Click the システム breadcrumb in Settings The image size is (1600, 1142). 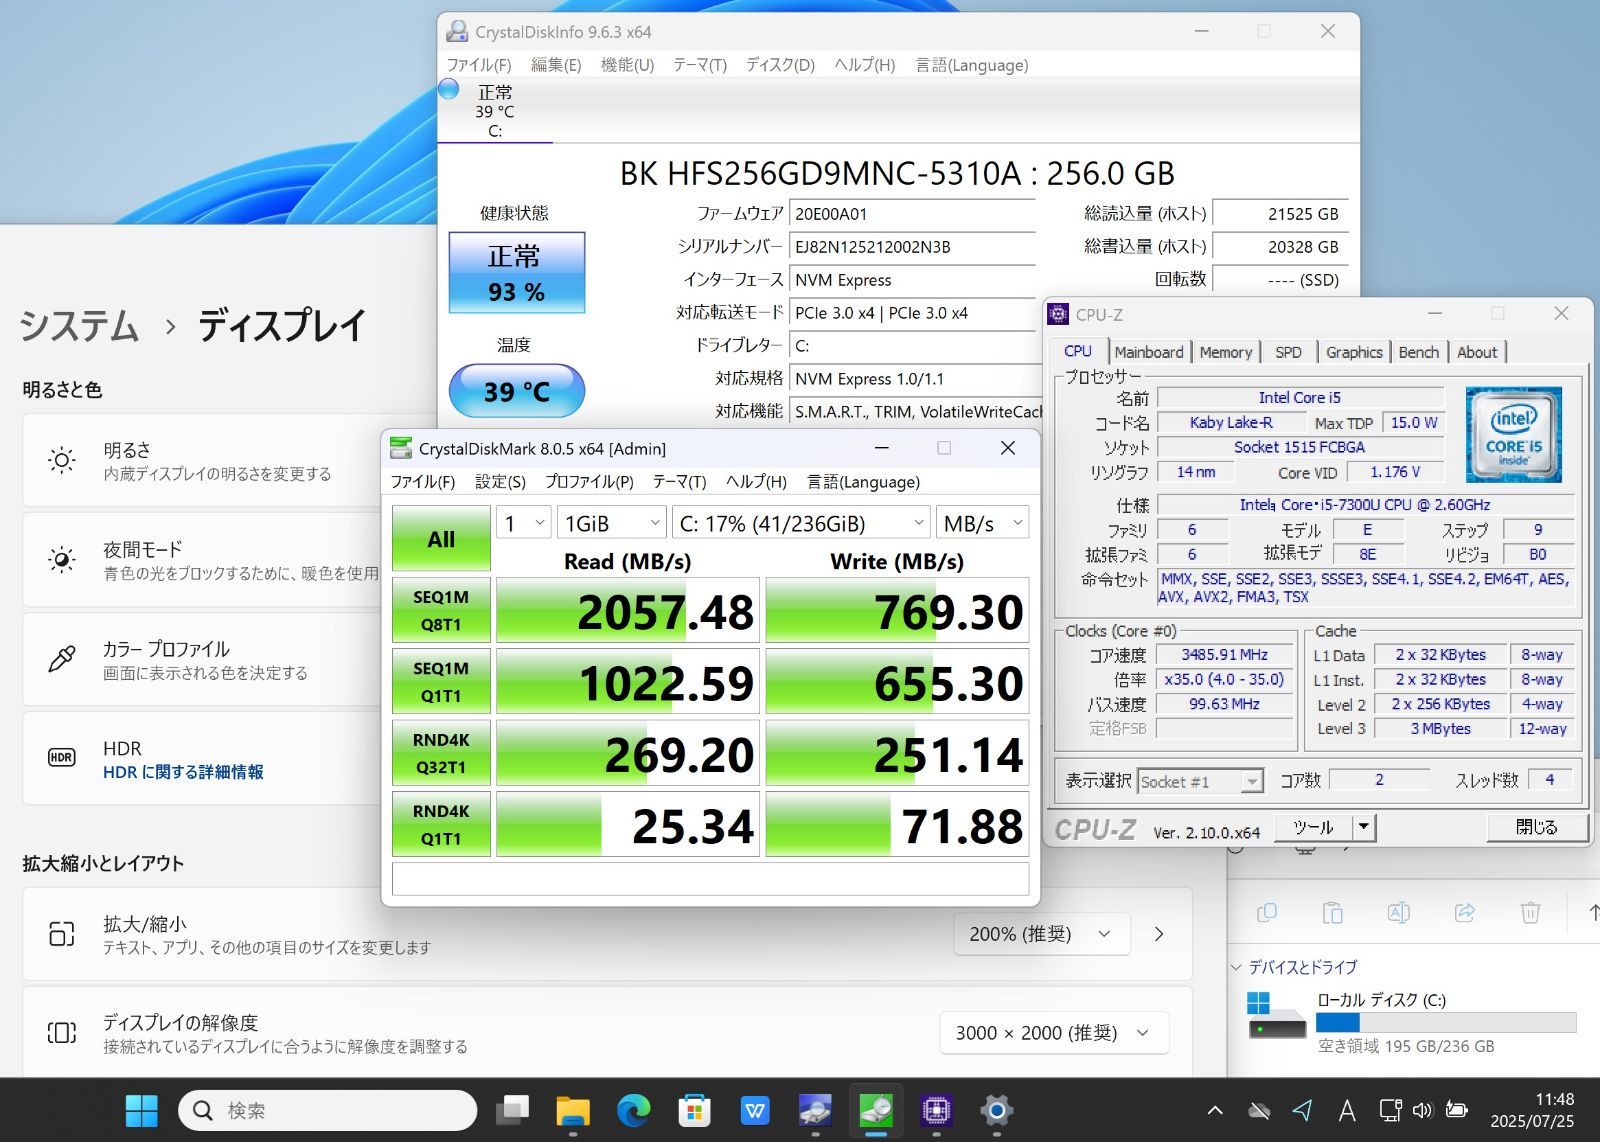80,327
